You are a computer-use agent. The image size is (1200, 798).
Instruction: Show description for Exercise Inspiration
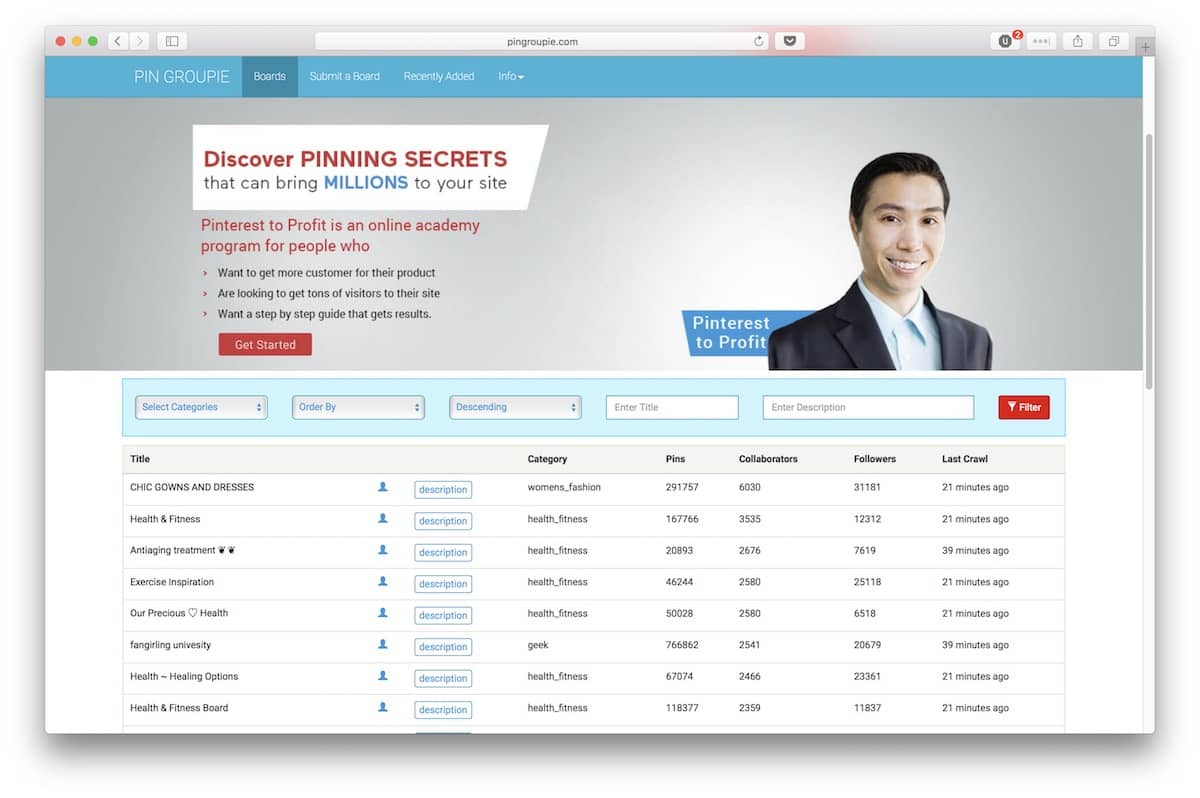[443, 584]
